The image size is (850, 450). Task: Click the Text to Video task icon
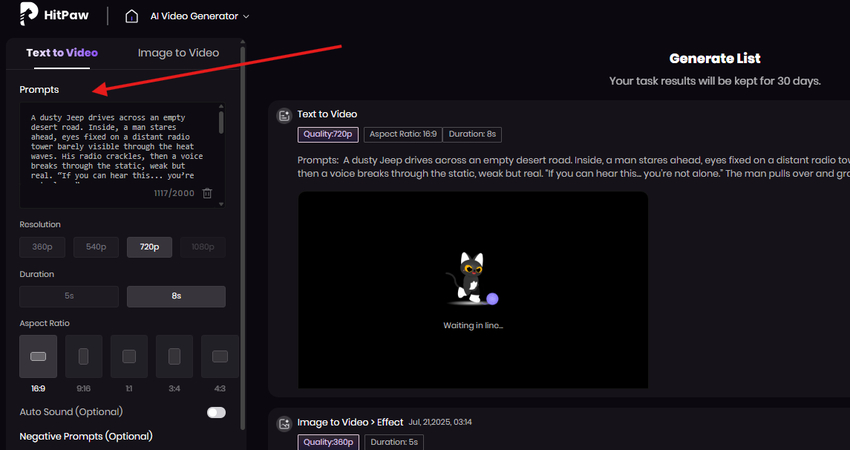coord(284,115)
